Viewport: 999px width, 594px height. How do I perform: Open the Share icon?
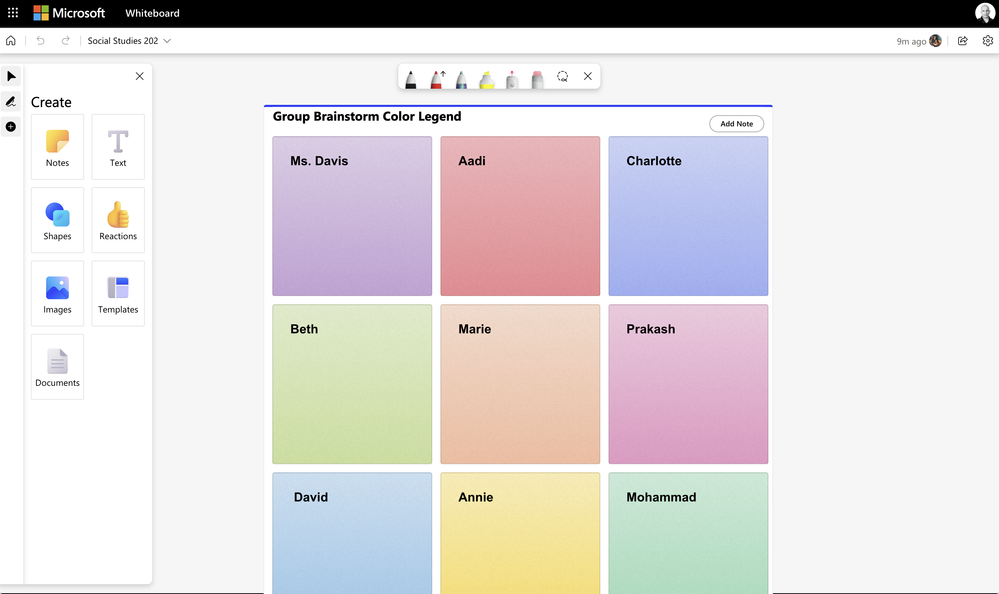point(963,41)
